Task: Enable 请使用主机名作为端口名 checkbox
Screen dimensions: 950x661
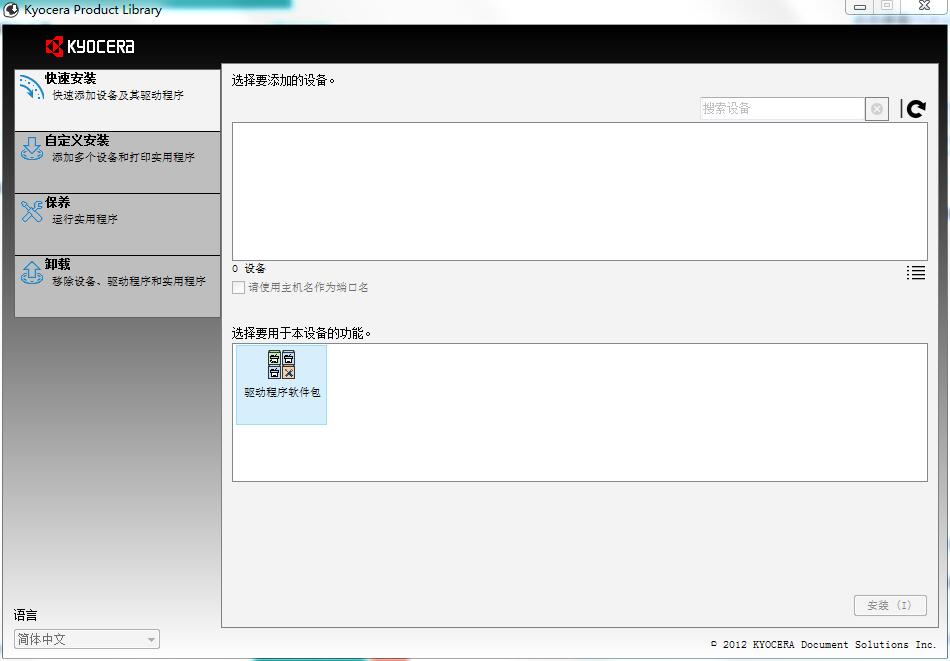Action: [x=239, y=287]
